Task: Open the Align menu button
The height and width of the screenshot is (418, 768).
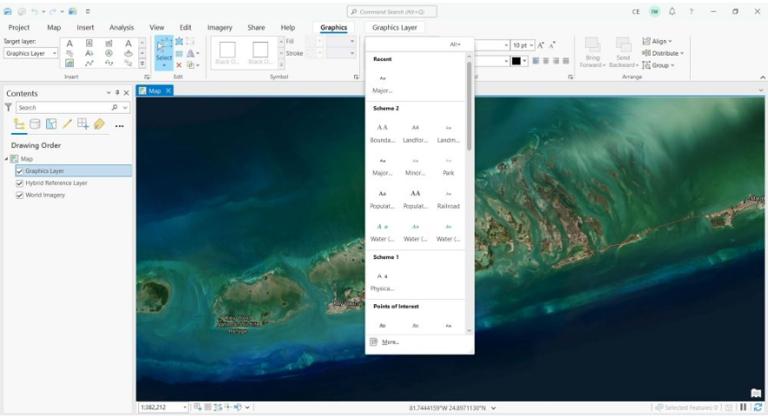Action: coord(658,41)
